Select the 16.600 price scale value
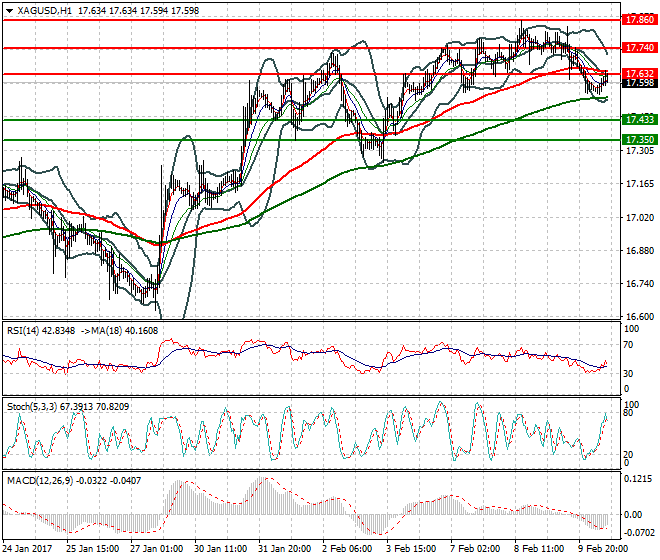Image resolution: width=660 pixels, height=560 pixels. click(640, 317)
